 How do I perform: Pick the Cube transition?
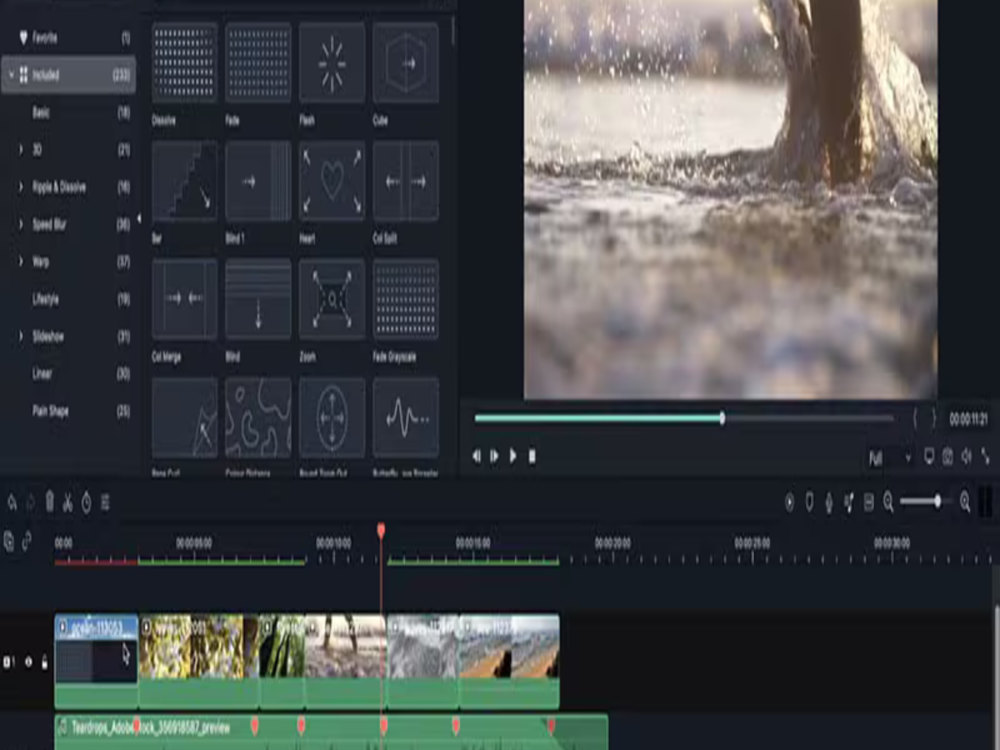406,62
